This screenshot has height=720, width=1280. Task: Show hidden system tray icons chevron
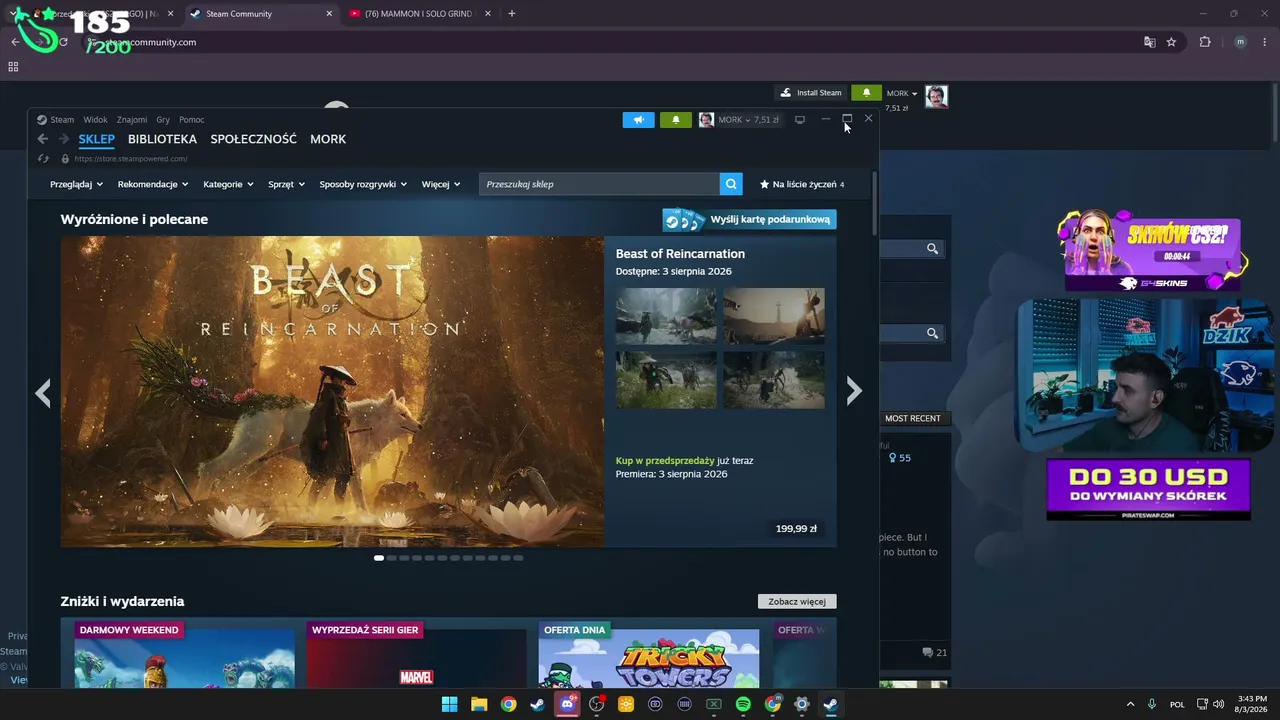1130,704
